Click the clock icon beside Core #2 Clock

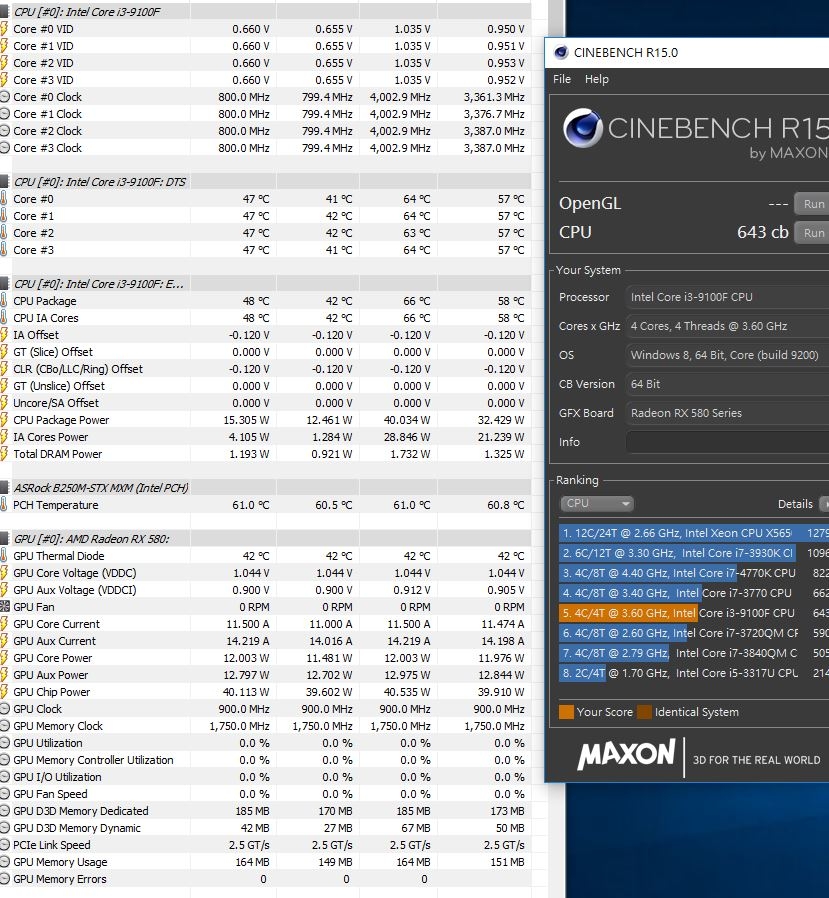point(5,131)
